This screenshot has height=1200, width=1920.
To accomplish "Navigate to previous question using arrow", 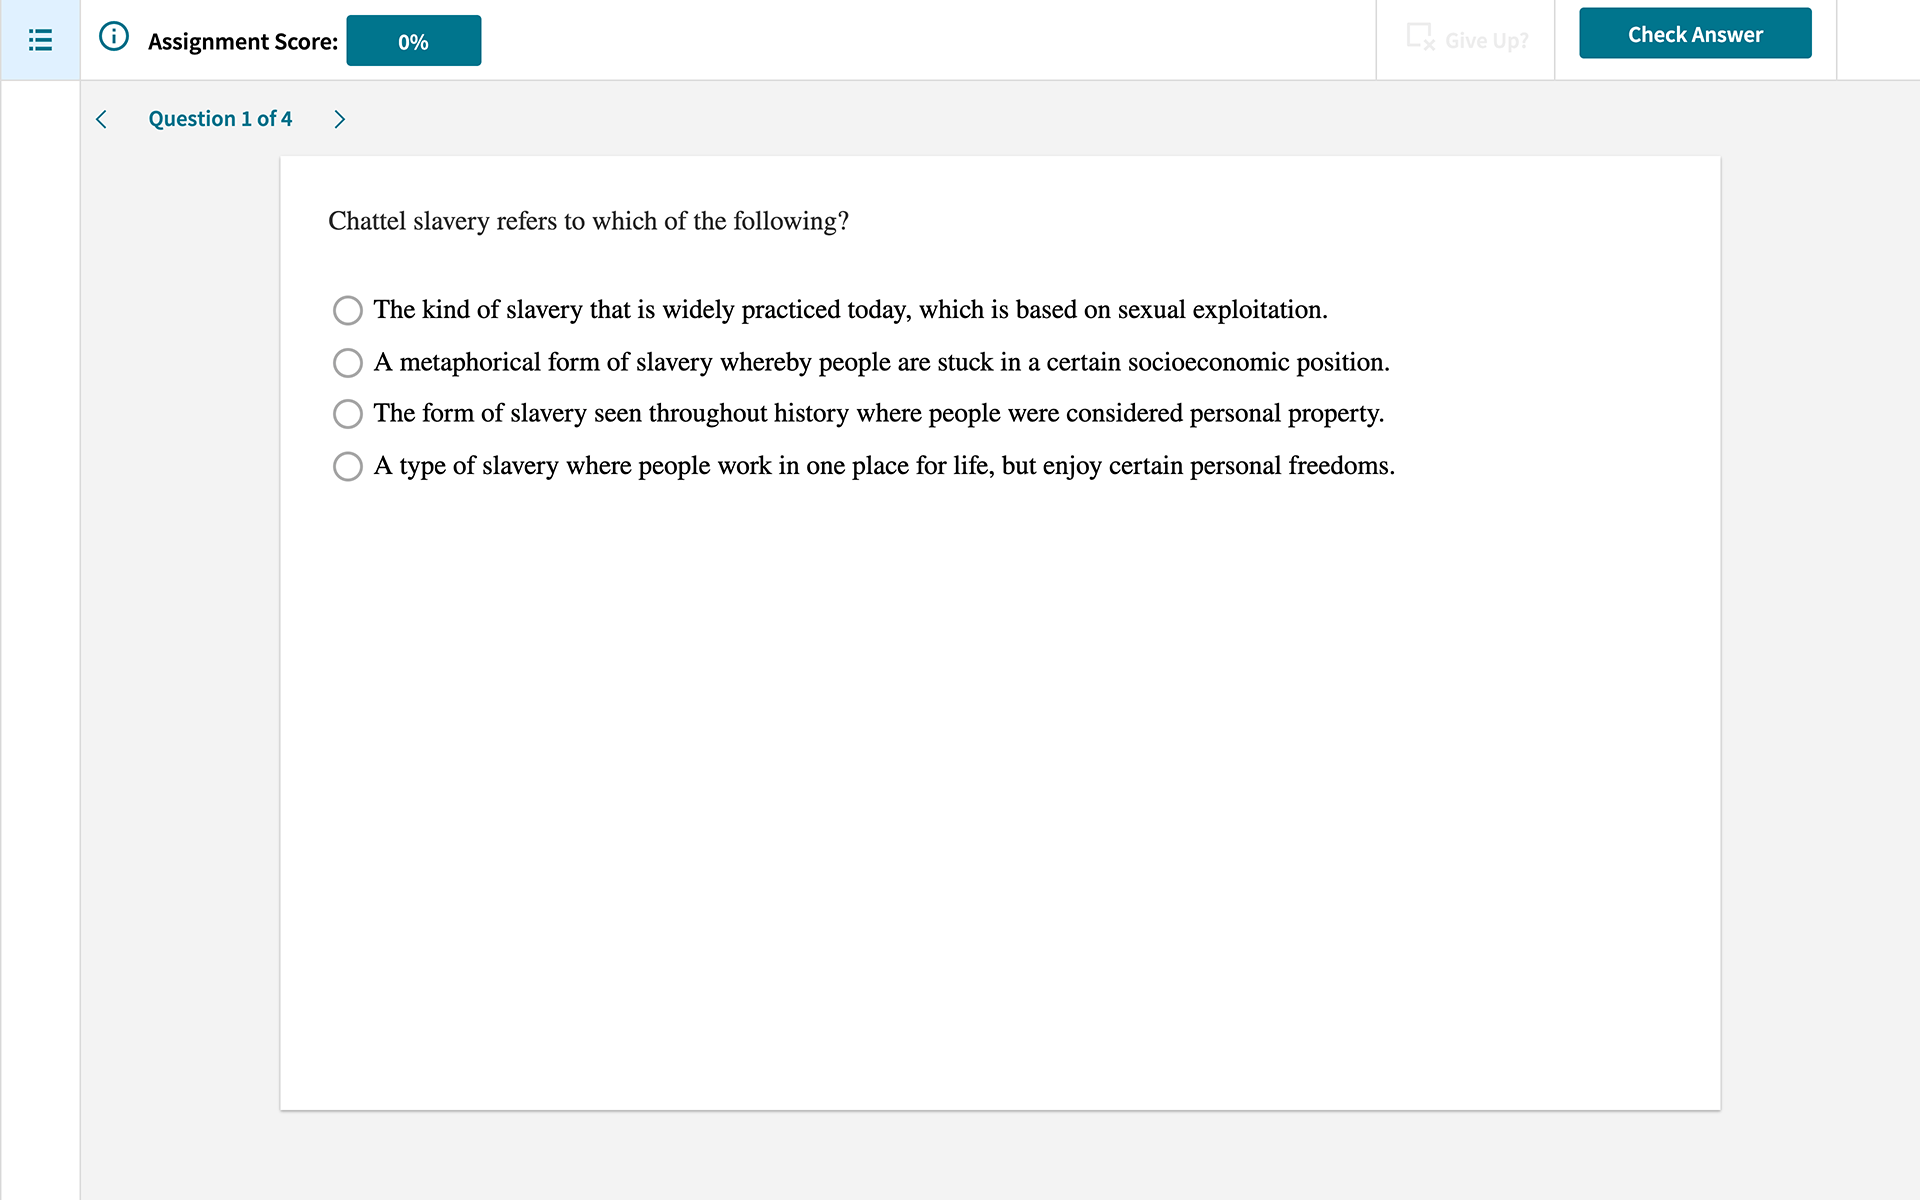I will (101, 119).
